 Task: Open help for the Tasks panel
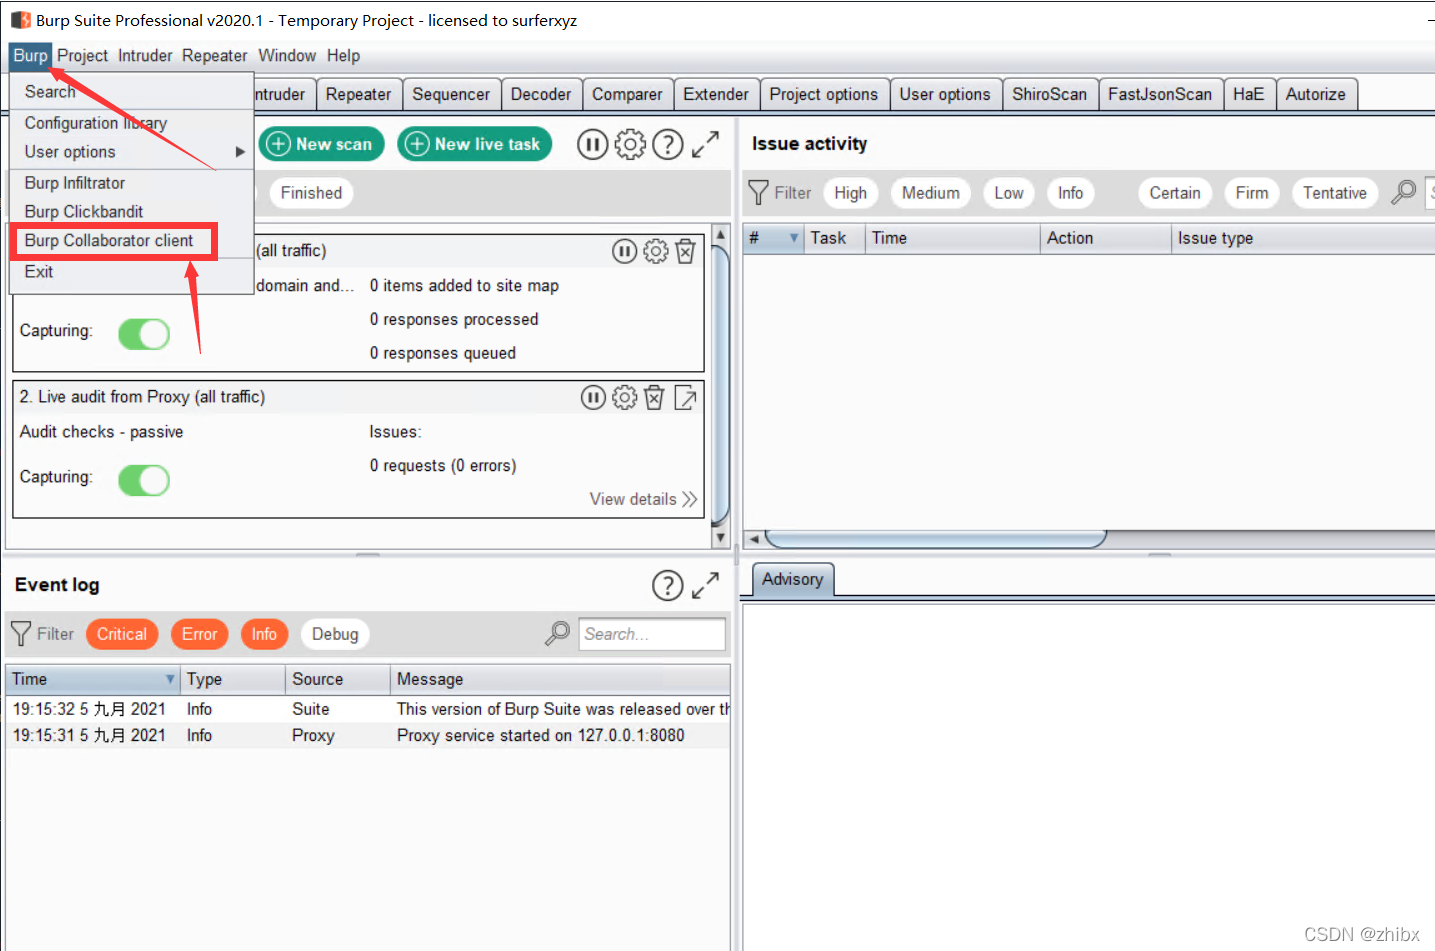click(x=668, y=145)
